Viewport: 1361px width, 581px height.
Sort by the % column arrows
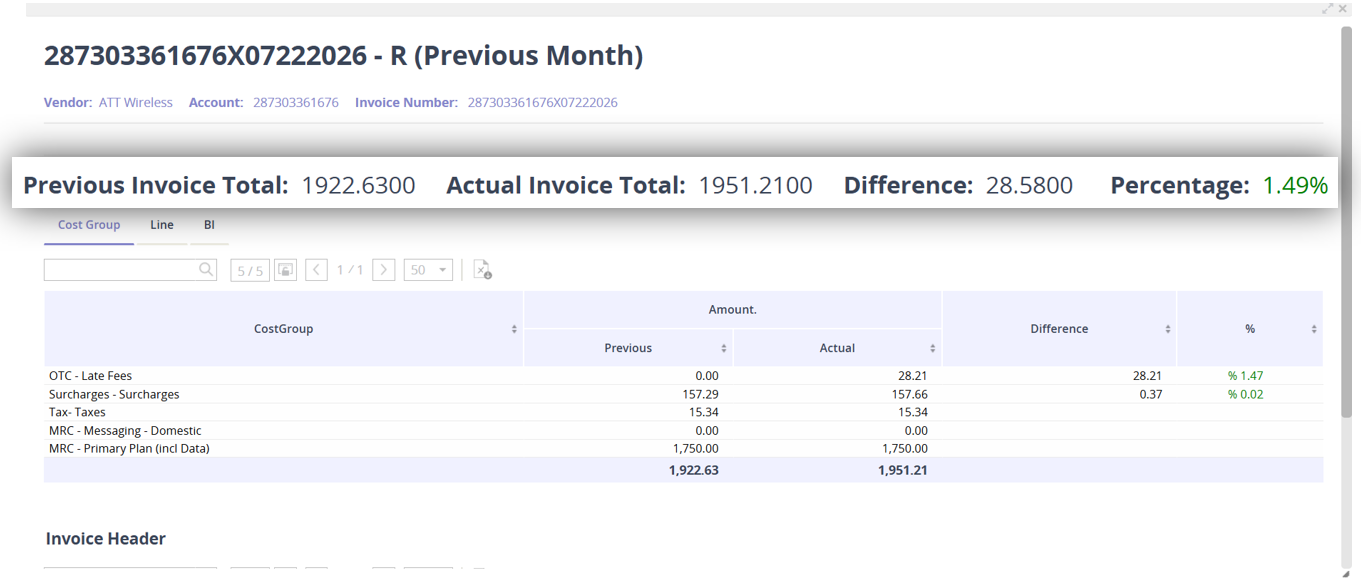point(1314,329)
